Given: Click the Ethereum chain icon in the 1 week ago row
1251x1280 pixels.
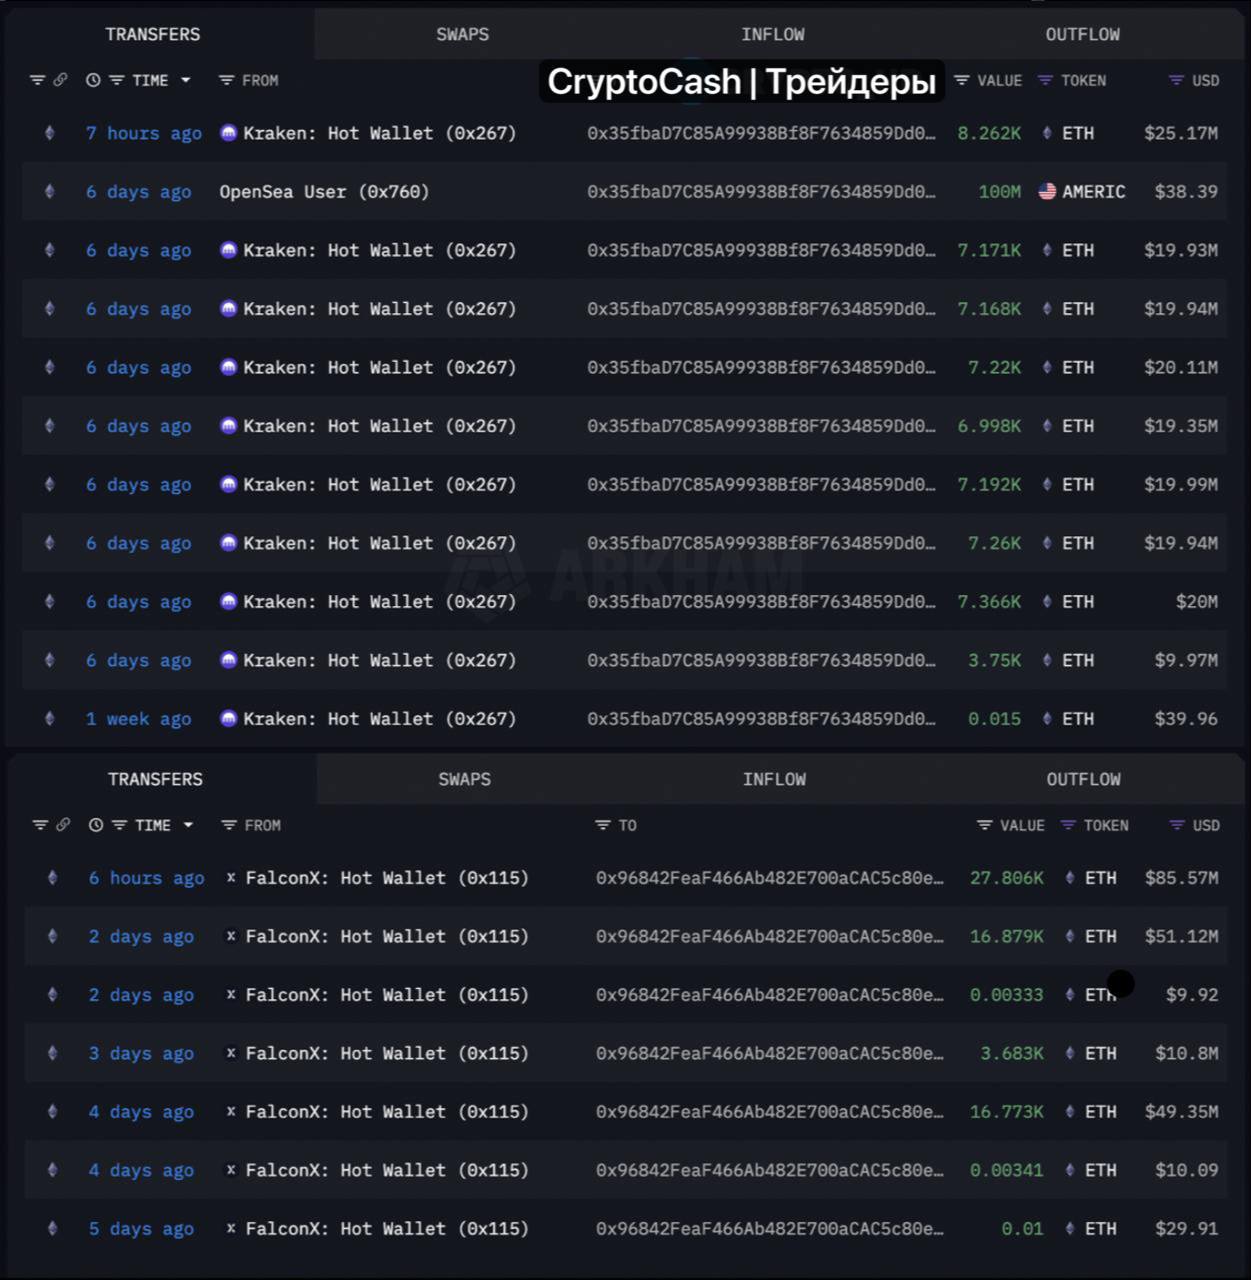Looking at the screenshot, I should point(49,718).
